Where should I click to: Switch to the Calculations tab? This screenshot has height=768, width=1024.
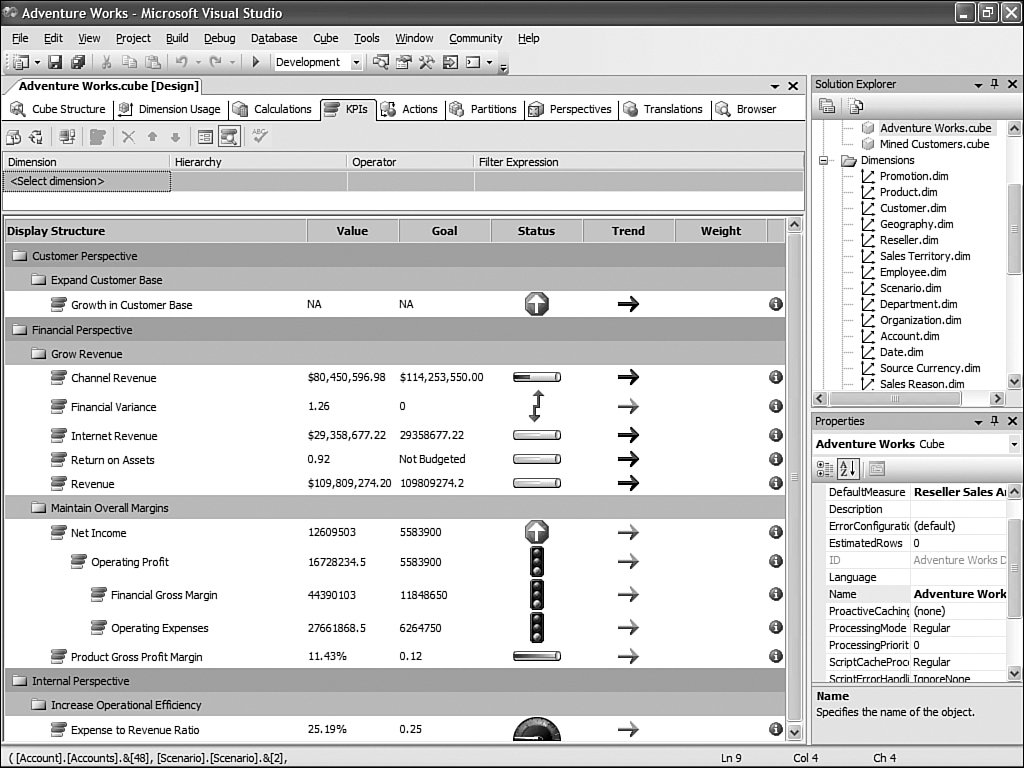(x=274, y=109)
